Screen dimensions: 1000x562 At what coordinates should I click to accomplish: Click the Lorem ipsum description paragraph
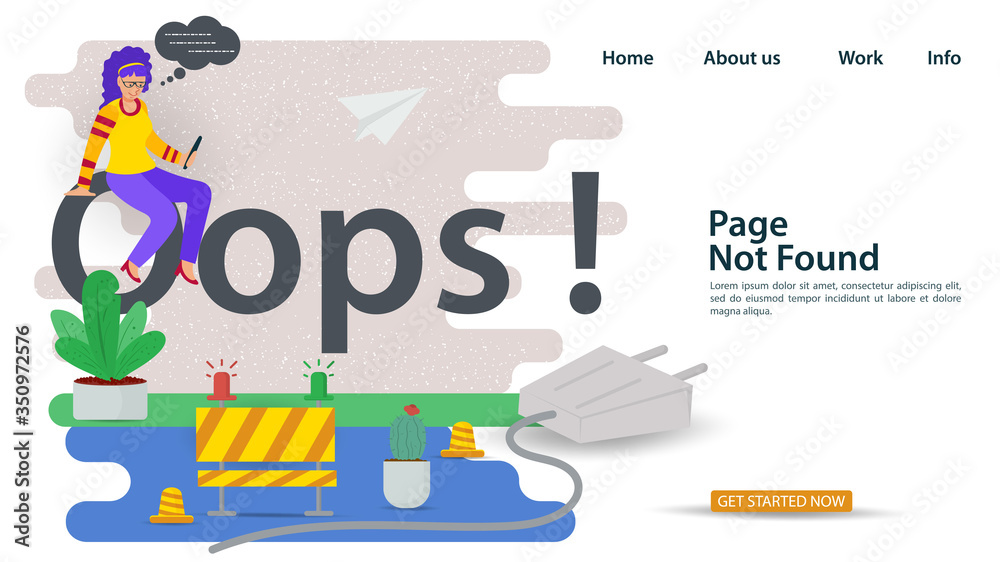835,298
